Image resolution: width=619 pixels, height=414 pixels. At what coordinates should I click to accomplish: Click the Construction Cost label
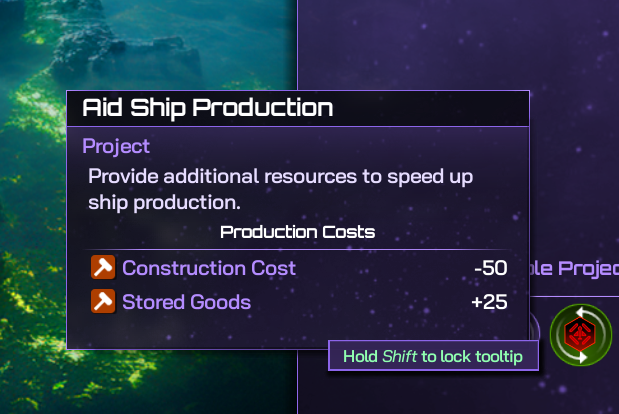tap(209, 268)
